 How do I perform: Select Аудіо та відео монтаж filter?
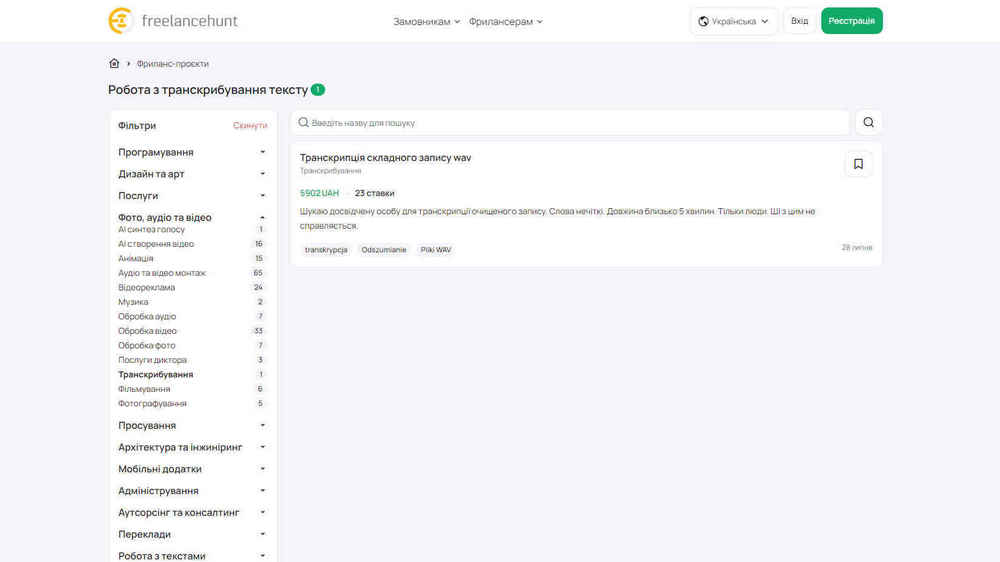[162, 273]
